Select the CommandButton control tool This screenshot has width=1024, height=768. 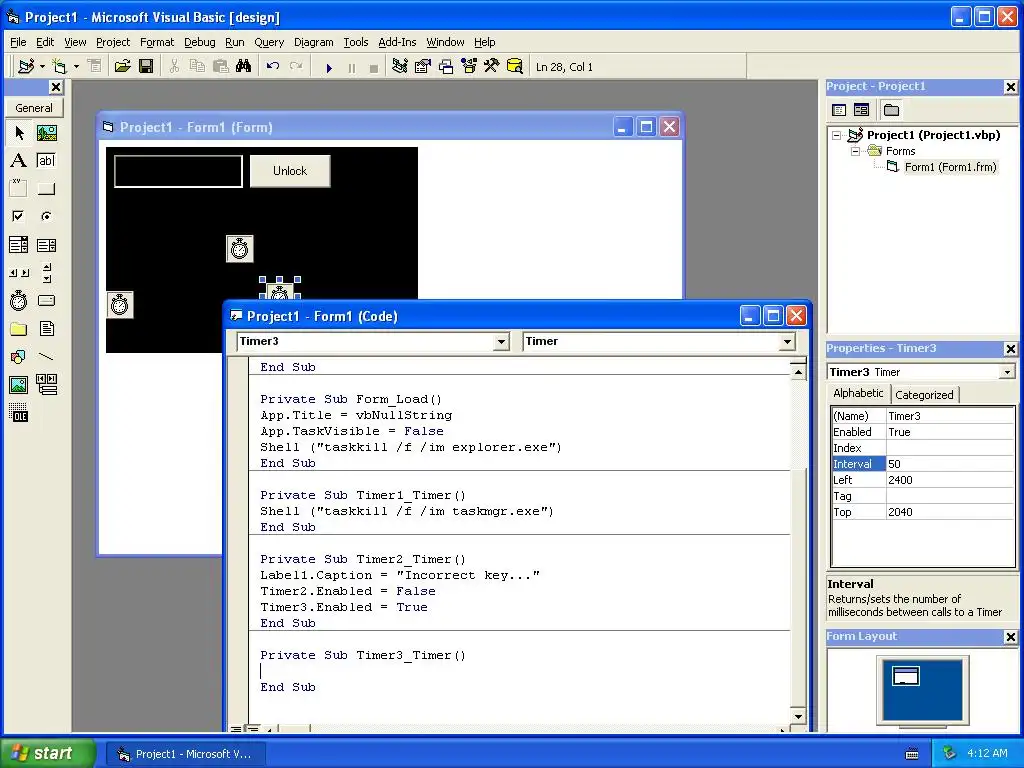(x=46, y=189)
